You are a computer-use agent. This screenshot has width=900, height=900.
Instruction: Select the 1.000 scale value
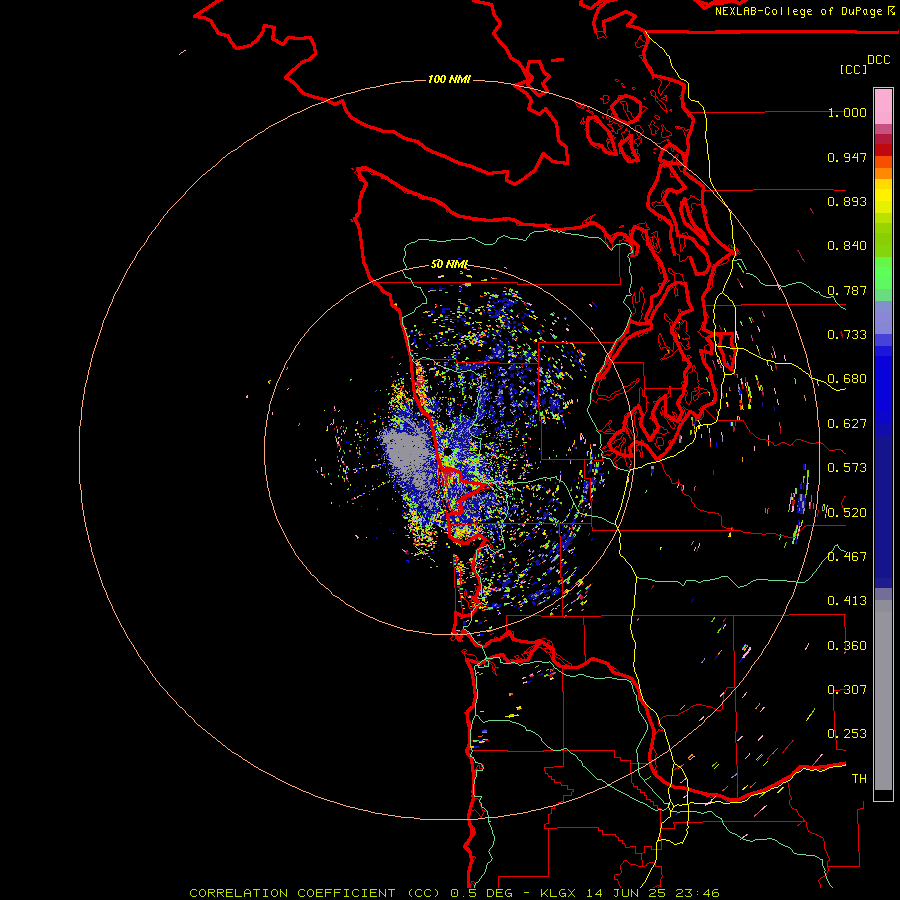[847, 112]
